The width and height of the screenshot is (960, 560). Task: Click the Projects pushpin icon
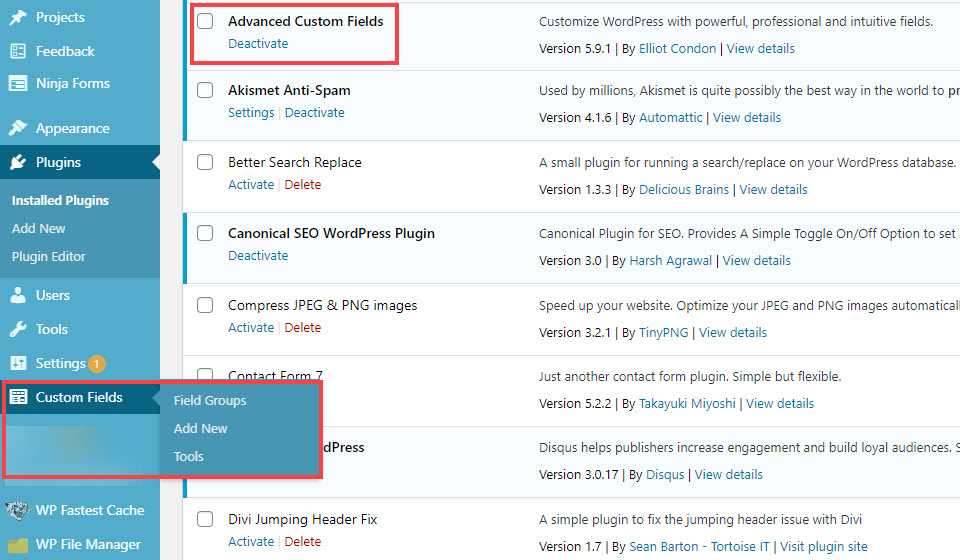(18, 17)
